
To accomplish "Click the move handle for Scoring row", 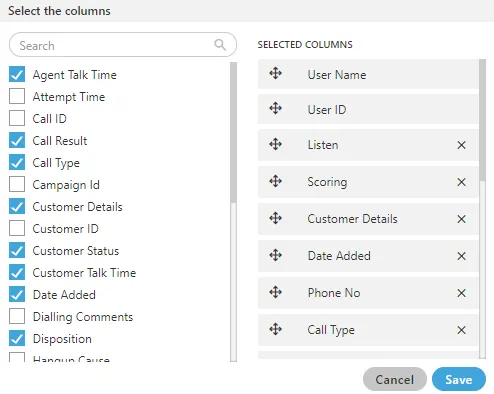I will (276, 181).
